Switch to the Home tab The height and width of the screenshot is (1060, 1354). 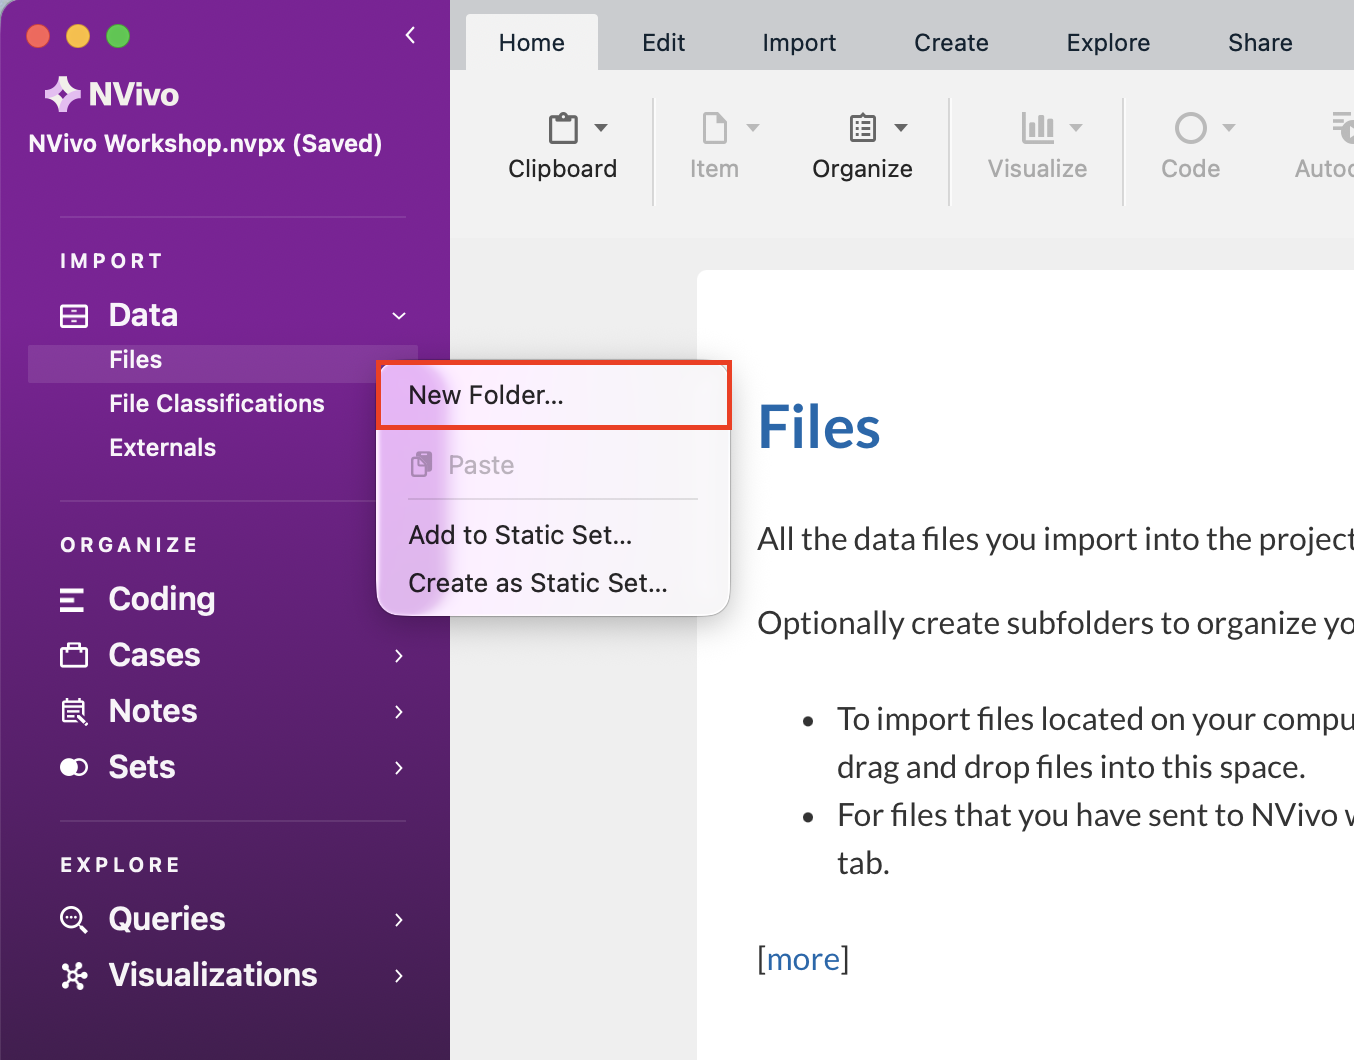point(532,43)
